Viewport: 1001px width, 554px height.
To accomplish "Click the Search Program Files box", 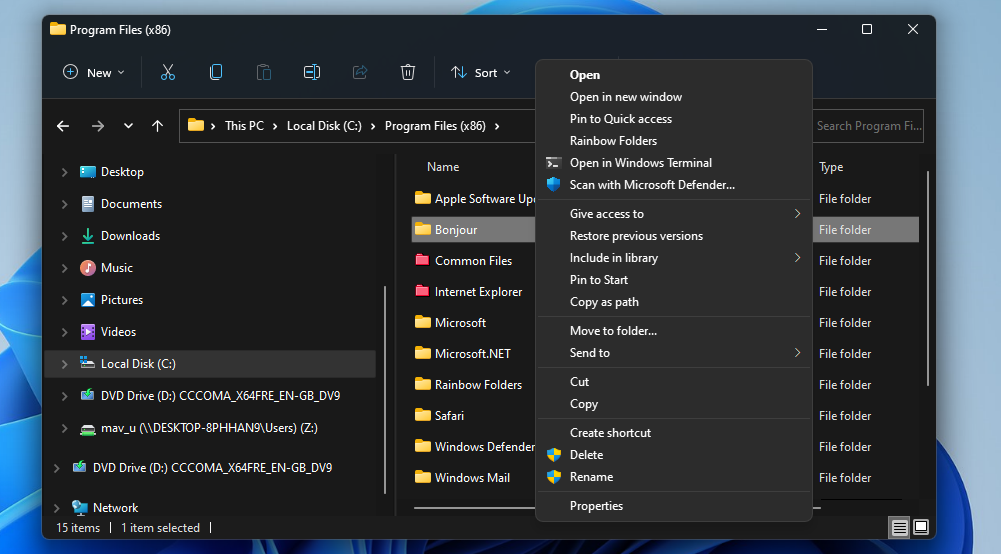I will pos(868,126).
